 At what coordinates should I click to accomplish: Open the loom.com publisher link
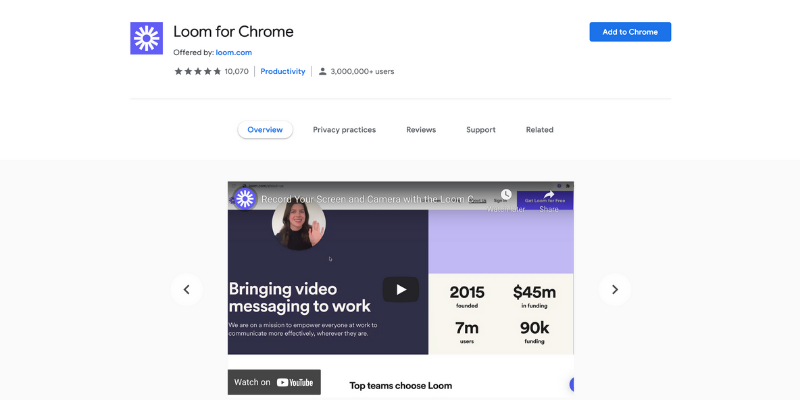click(234, 53)
